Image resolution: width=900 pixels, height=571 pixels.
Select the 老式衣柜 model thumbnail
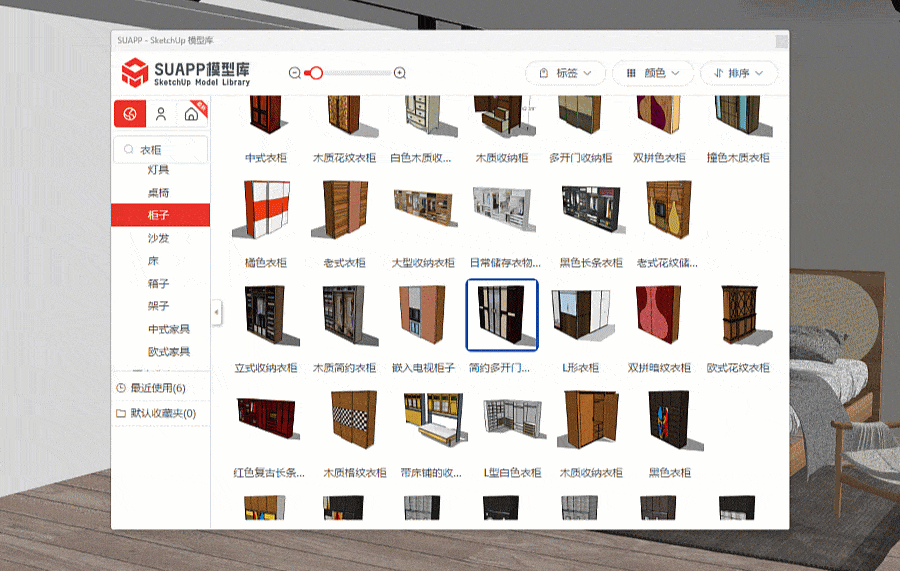tap(342, 209)
